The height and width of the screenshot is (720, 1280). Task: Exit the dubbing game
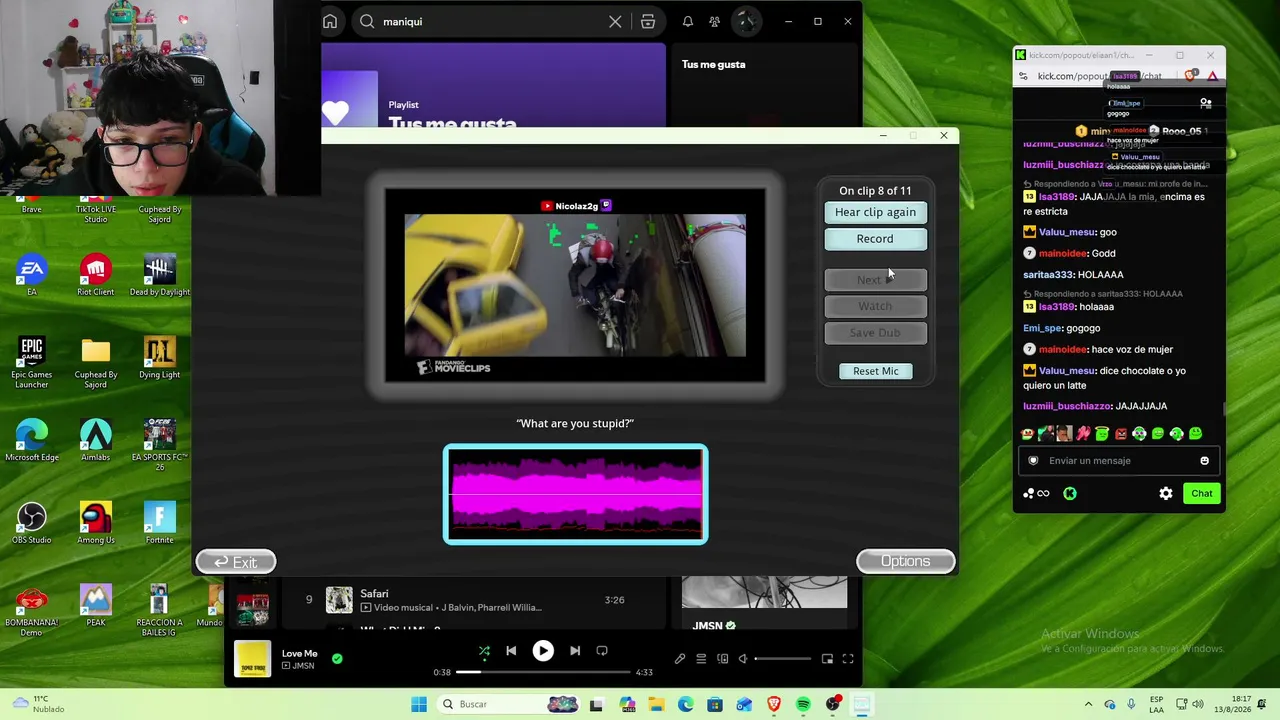236,562
